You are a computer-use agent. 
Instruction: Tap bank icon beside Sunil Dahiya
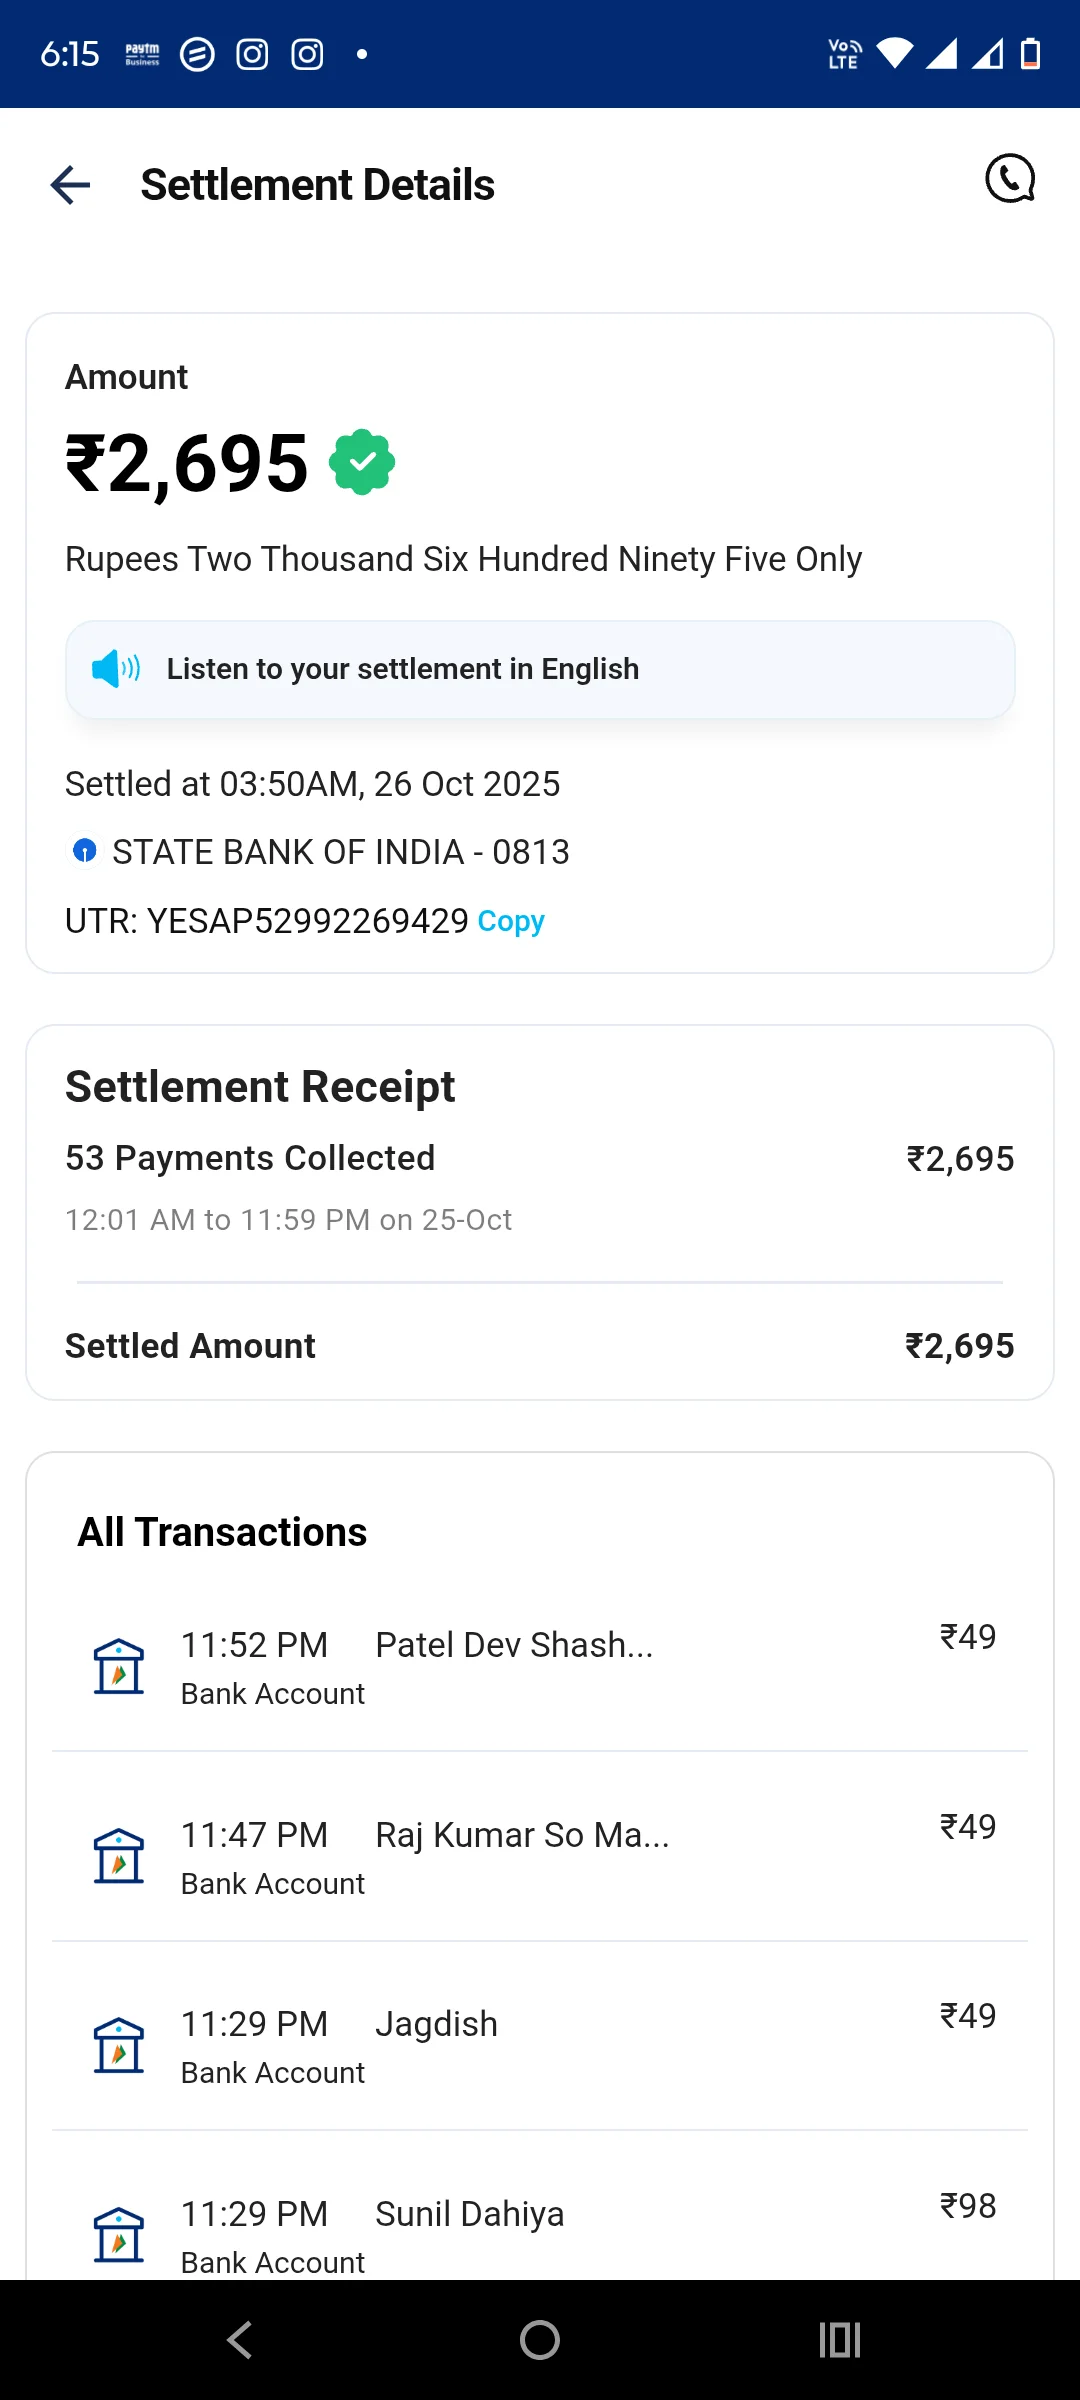pos(119,2234)
